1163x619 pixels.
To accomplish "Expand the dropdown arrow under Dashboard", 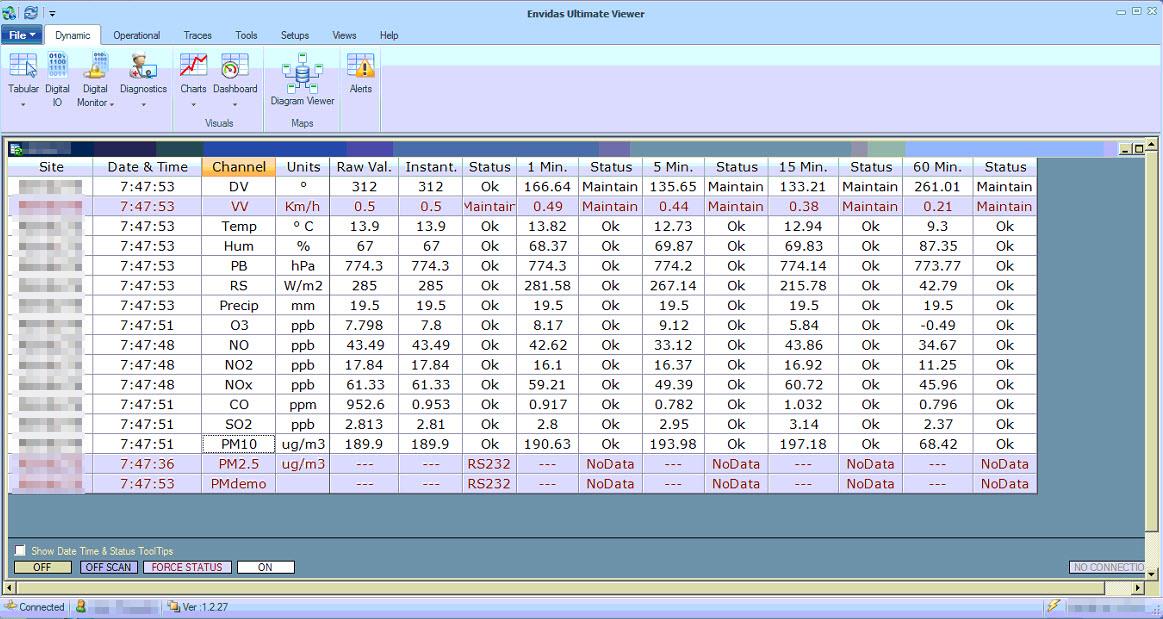I will [x=235, y=104].
